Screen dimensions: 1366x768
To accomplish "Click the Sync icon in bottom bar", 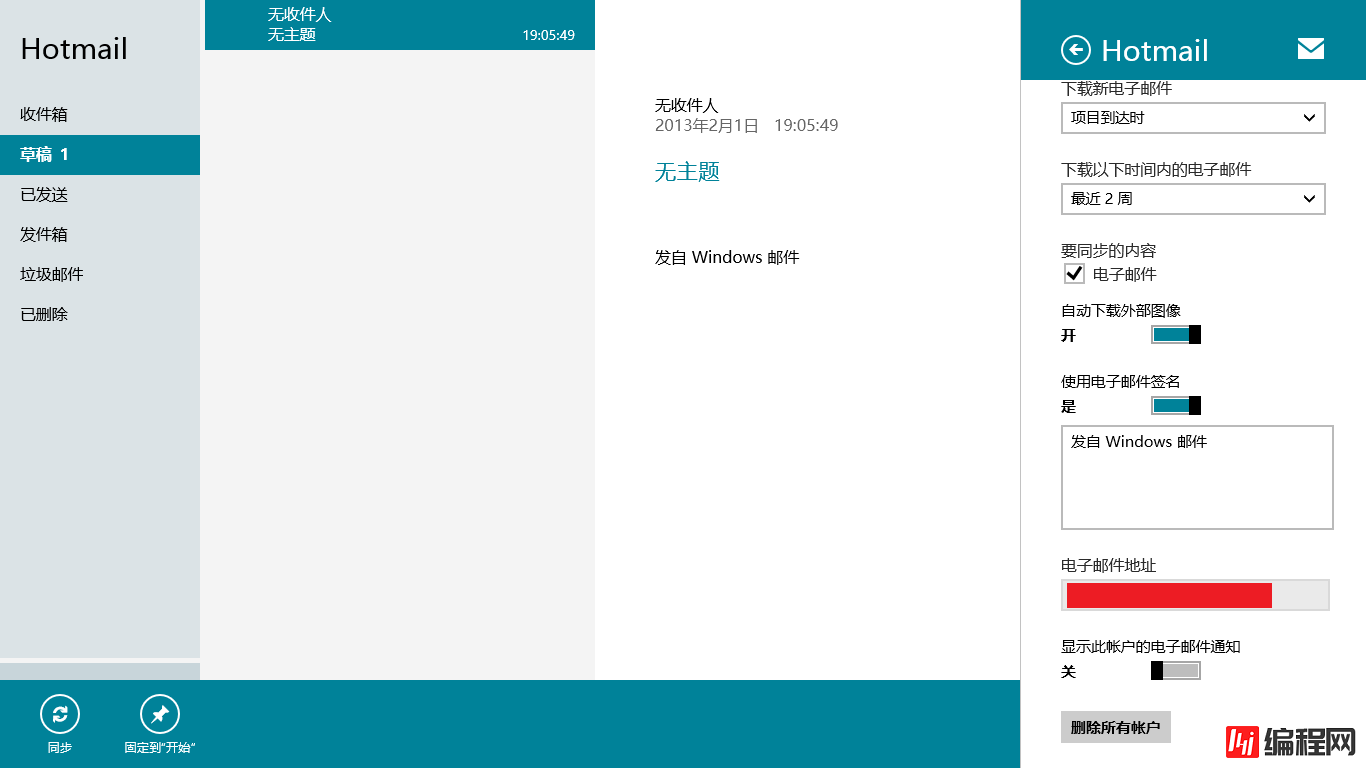I will [x=60, y=714].
